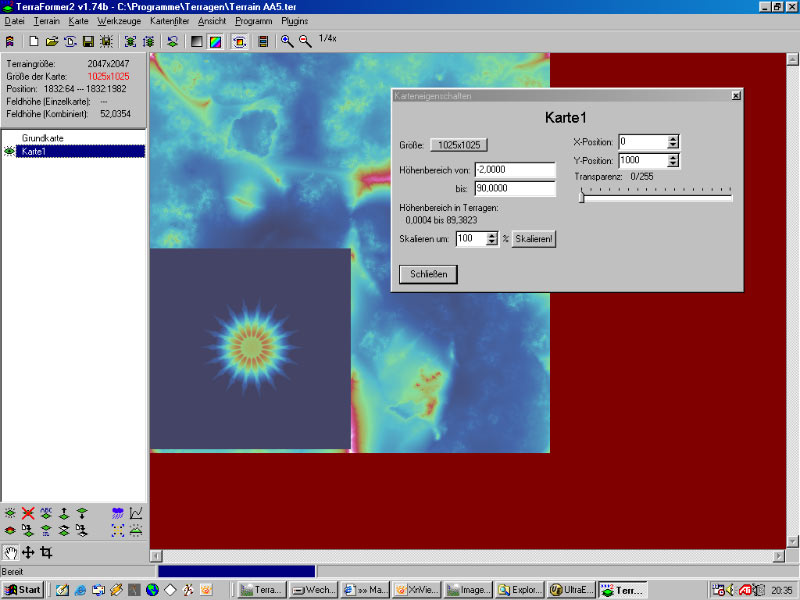Click Y-Position spinner arrows
The image size is (800, 600).
coord(673,160)
